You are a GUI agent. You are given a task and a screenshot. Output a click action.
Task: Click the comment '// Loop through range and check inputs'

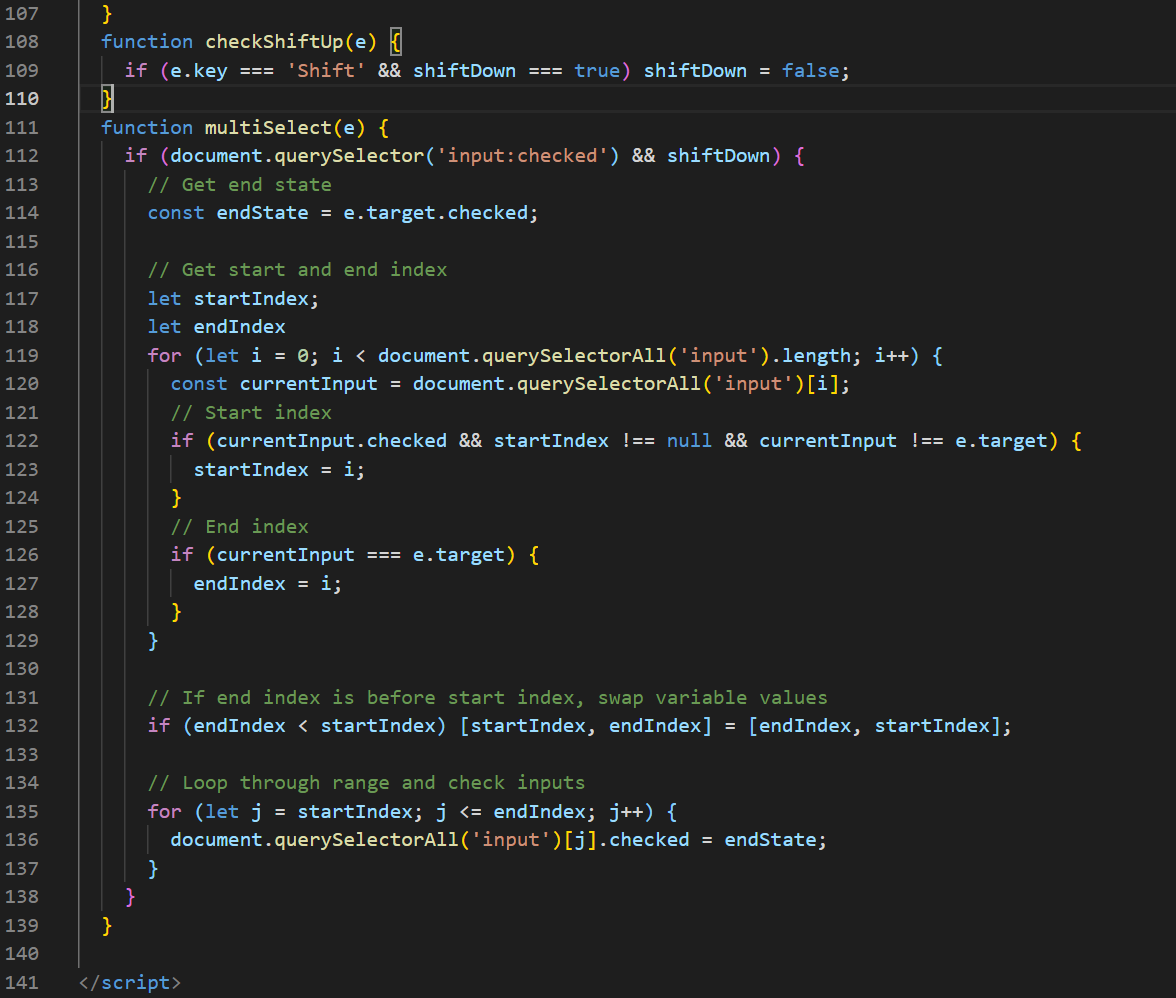click(x=367, y=783)
